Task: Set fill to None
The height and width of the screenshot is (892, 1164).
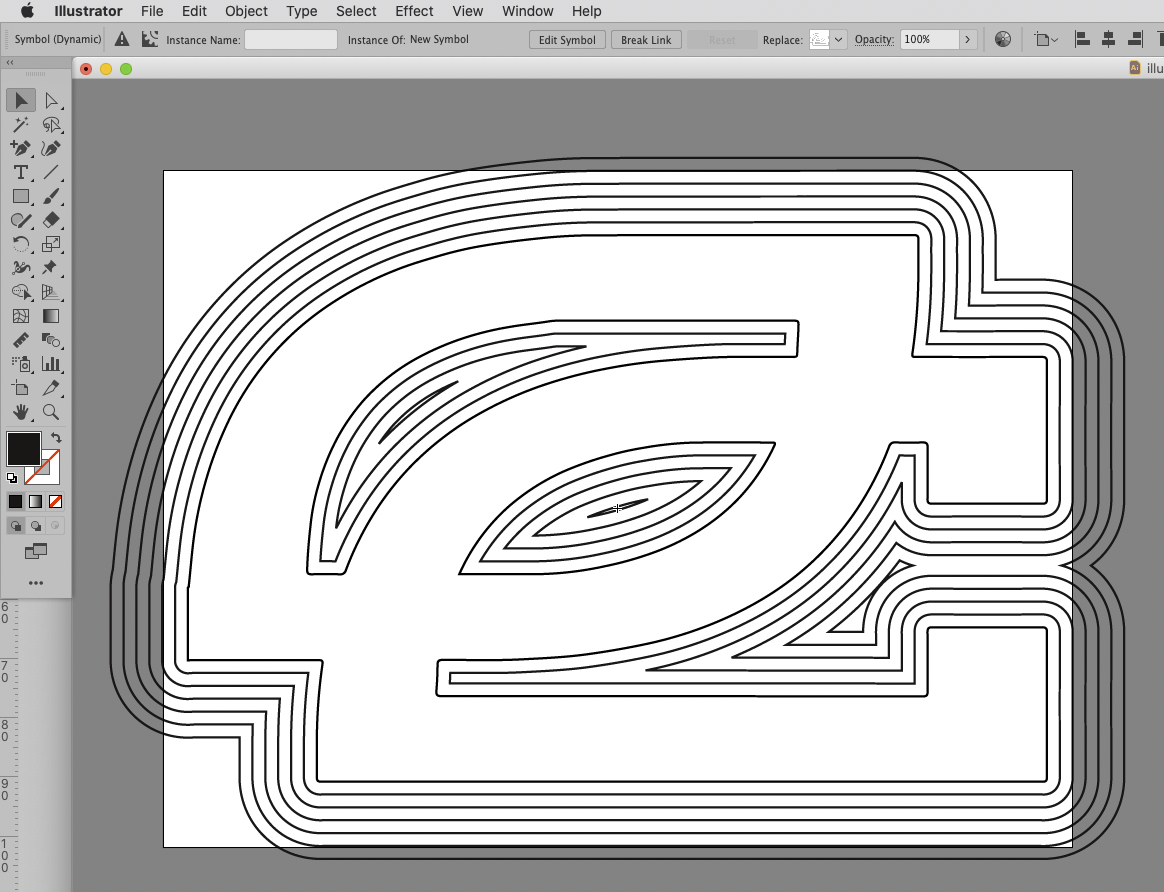Action: click(56, 501)
